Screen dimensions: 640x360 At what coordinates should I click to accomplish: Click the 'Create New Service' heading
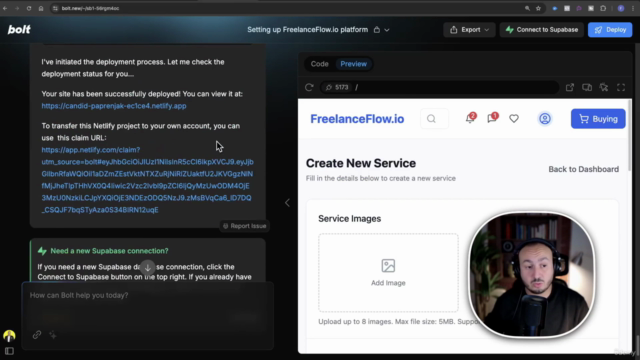pyautogui.click(x=361, y=163)
